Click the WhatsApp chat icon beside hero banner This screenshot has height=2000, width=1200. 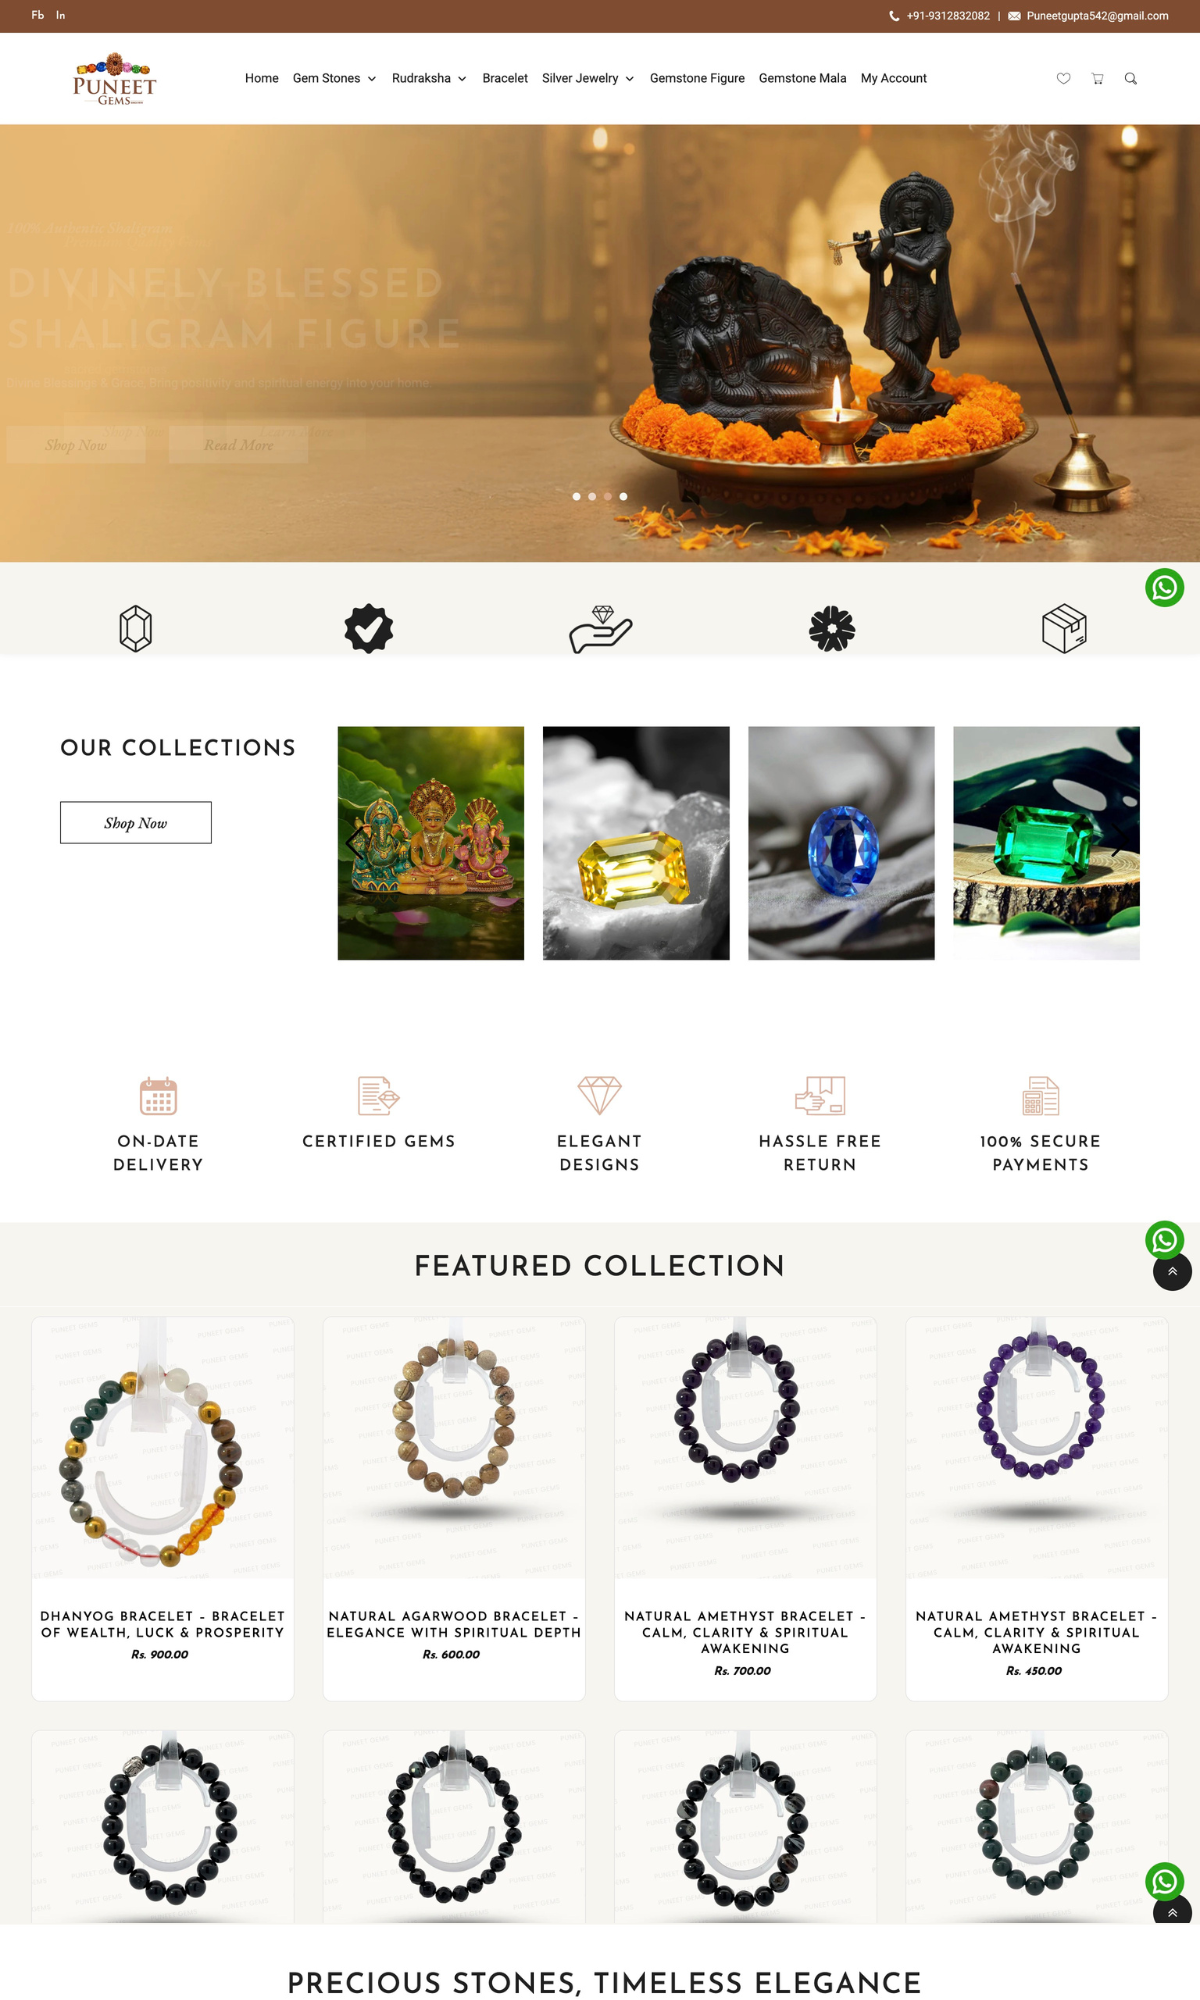(x=1164, y=587)
